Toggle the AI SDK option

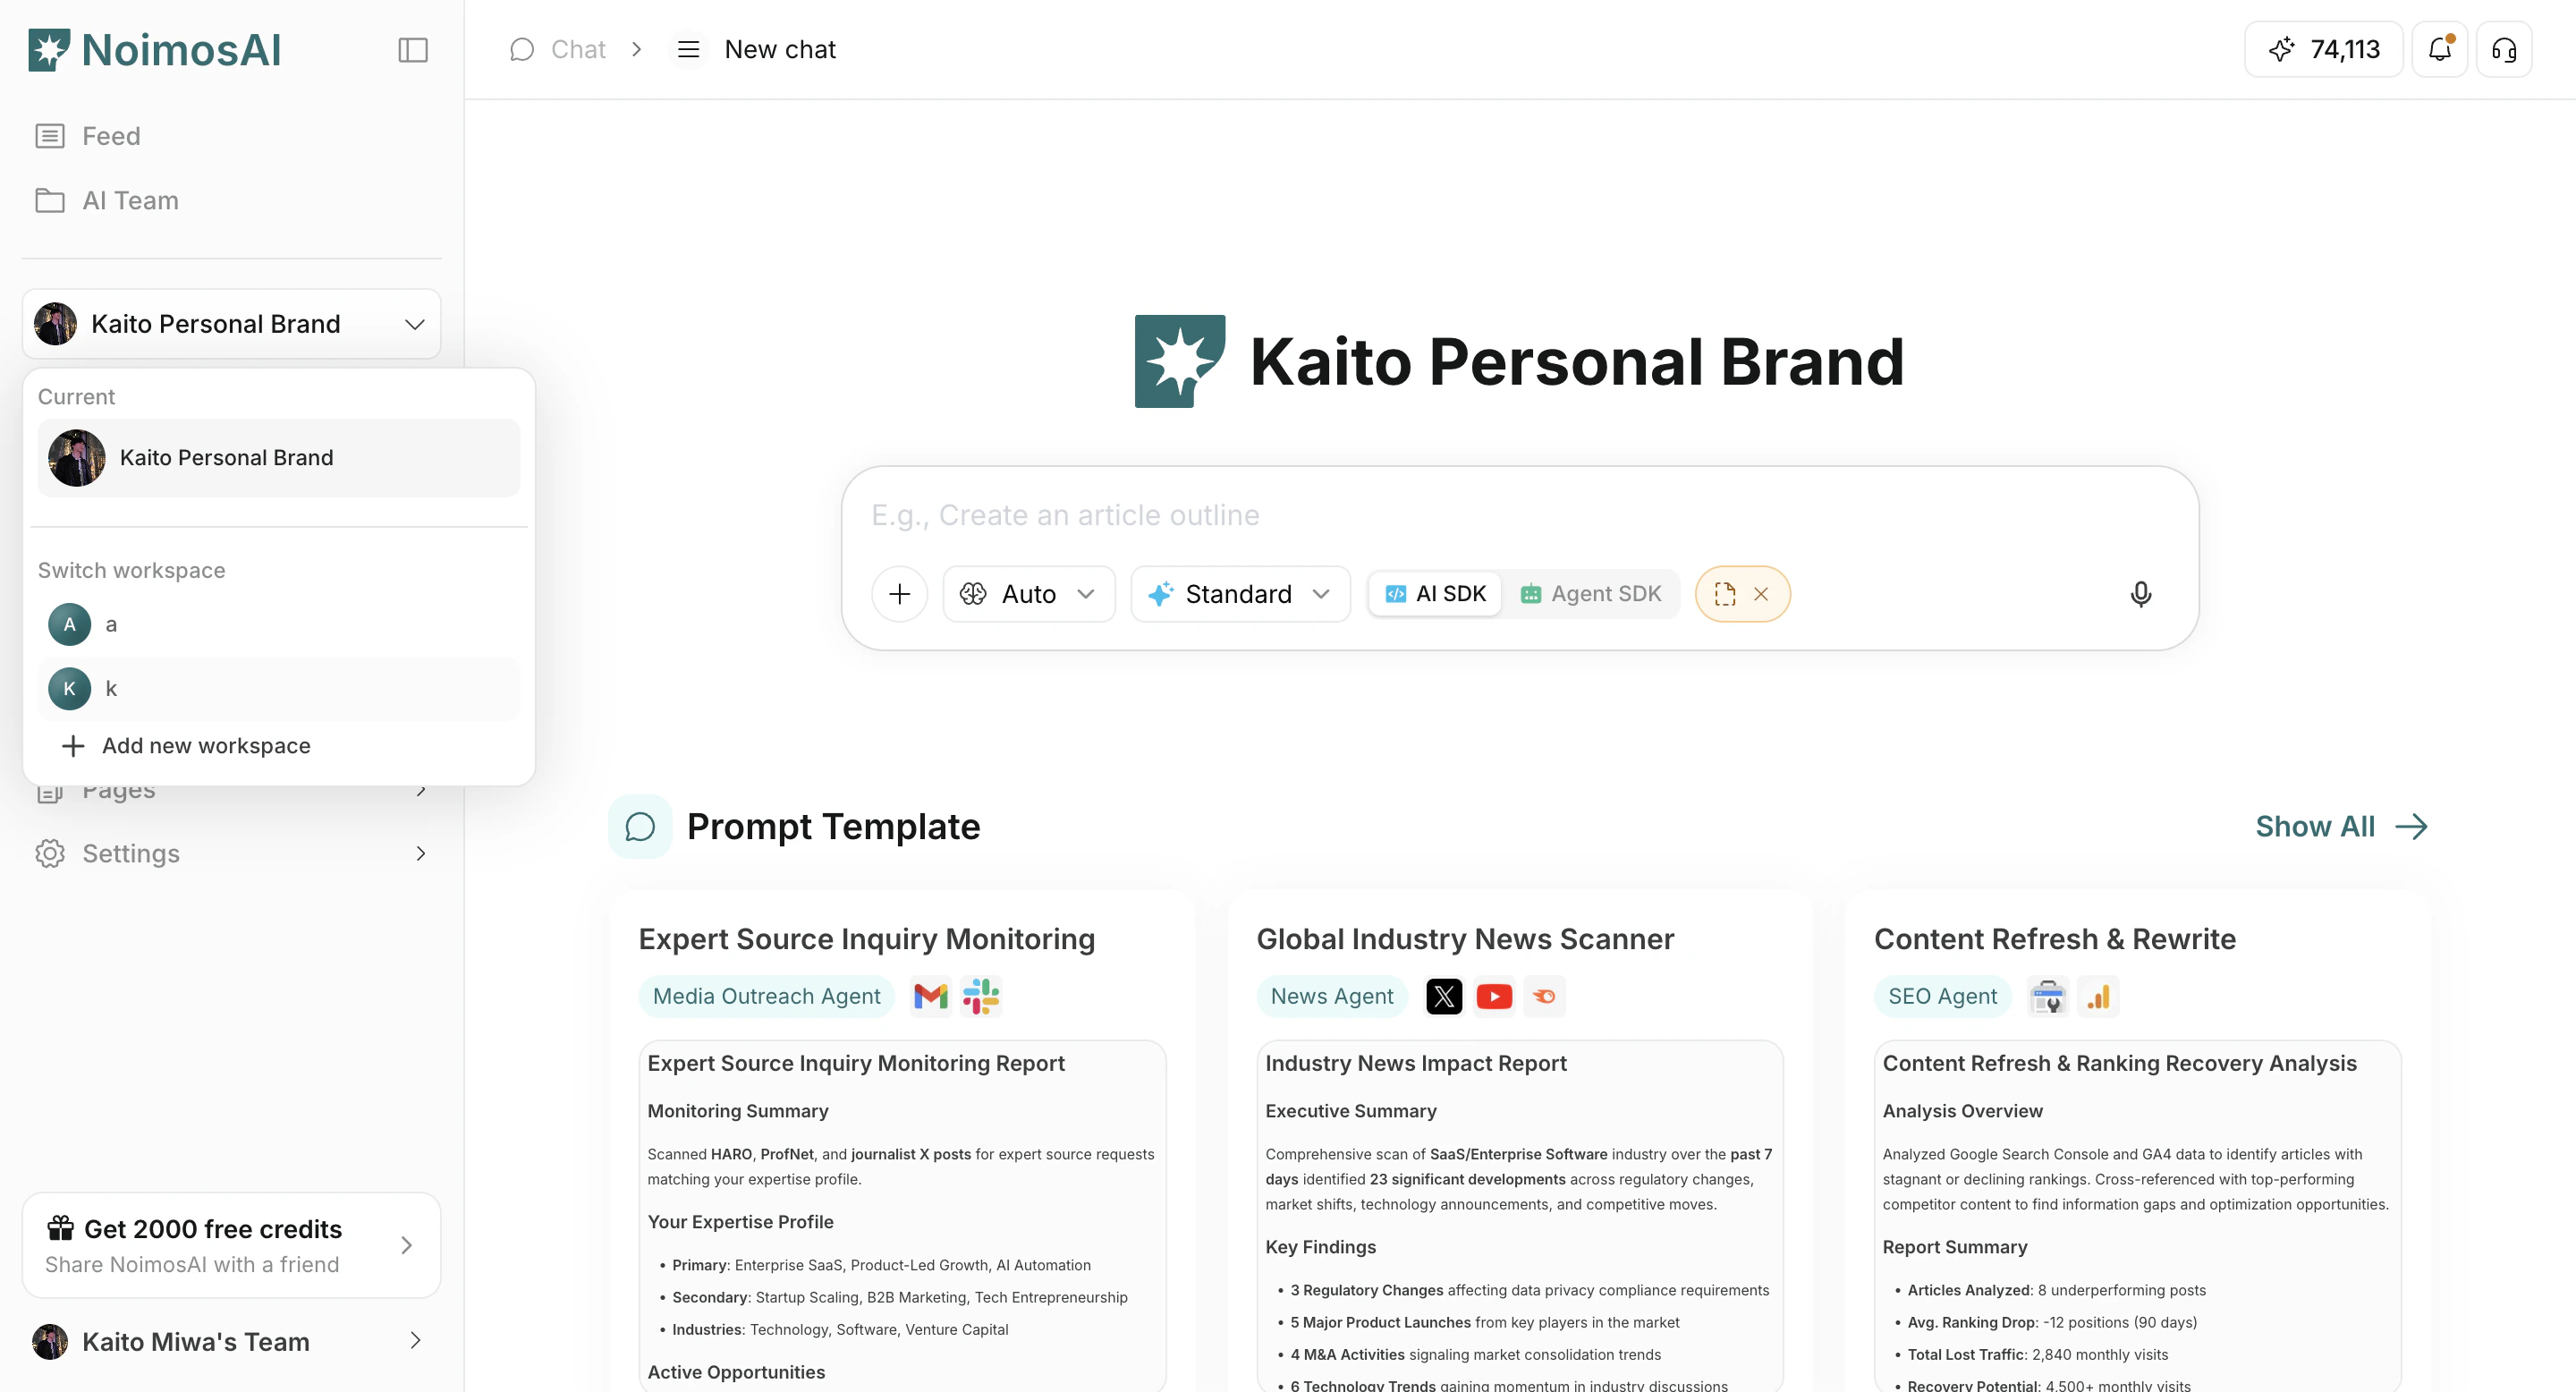(x=1434, y=593)
